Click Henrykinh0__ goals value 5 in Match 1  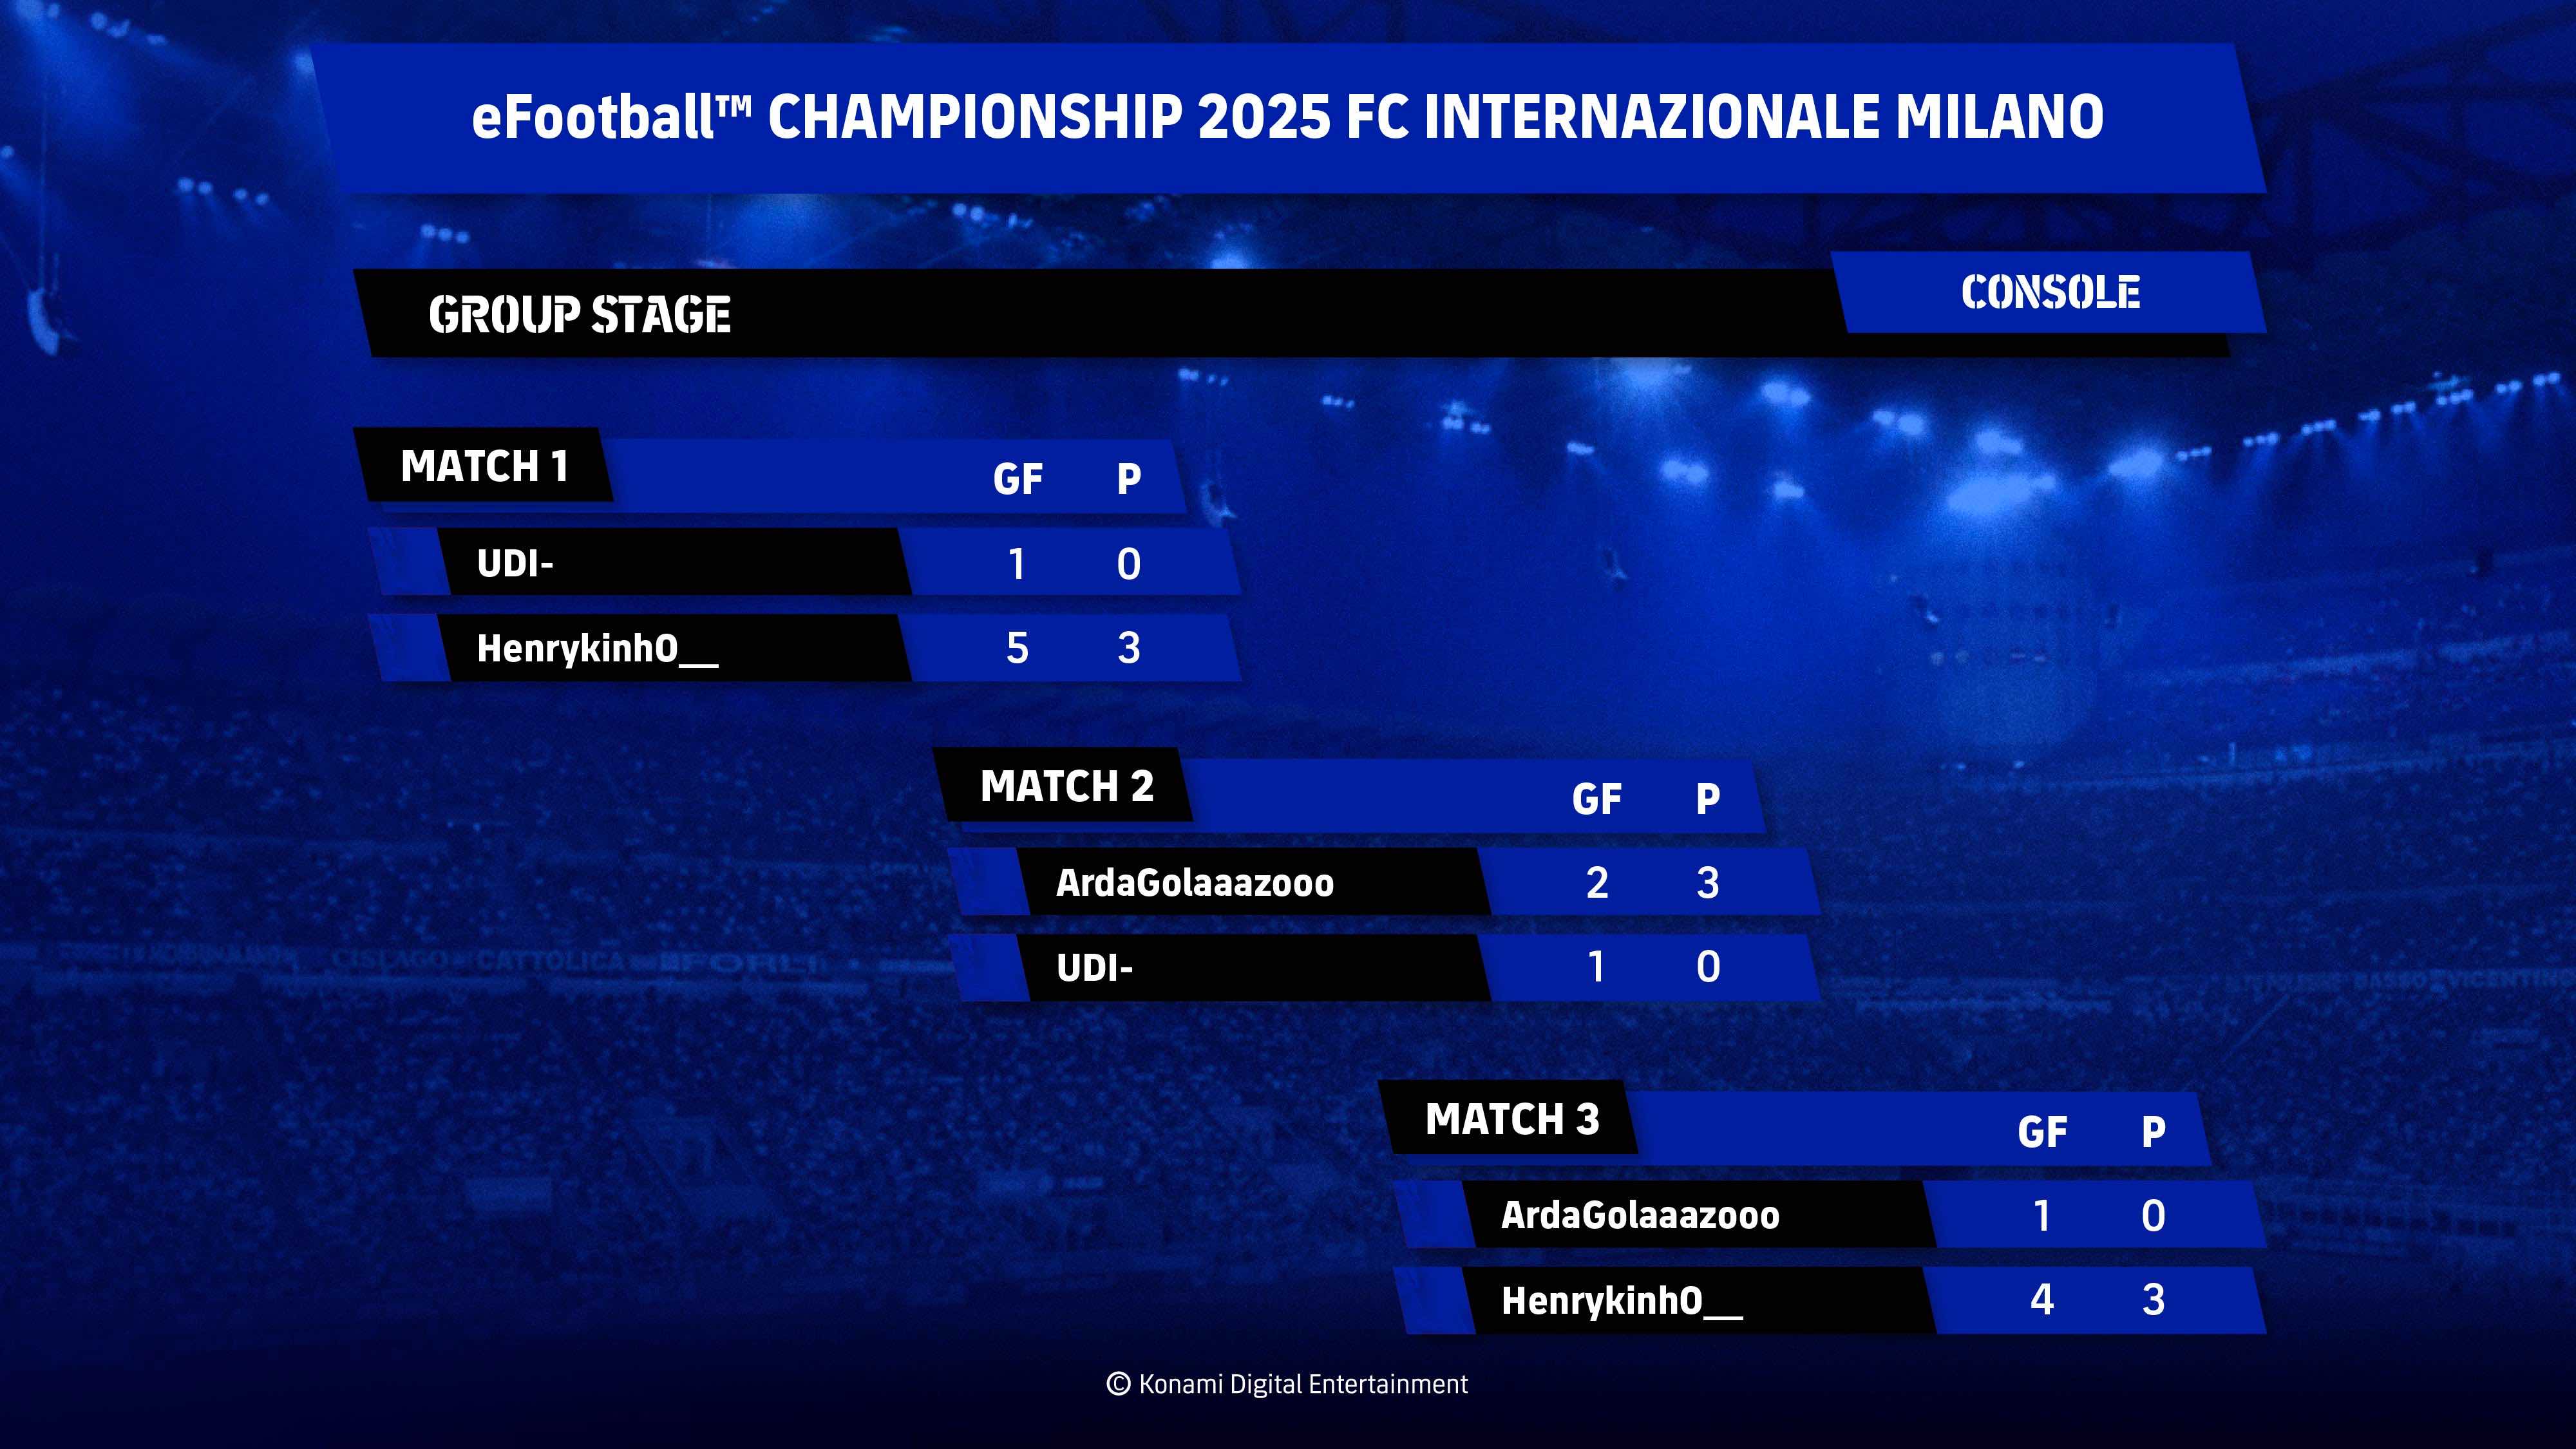coord(1017,648)
